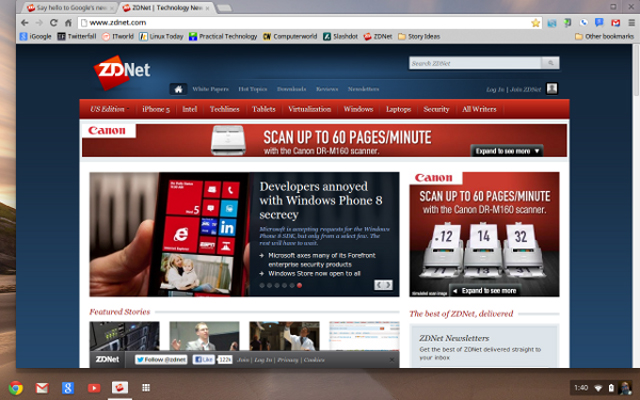Click the blue chat bubble extension icon
This screenshot has width=640, height=400.
click(x=599, y=22)
